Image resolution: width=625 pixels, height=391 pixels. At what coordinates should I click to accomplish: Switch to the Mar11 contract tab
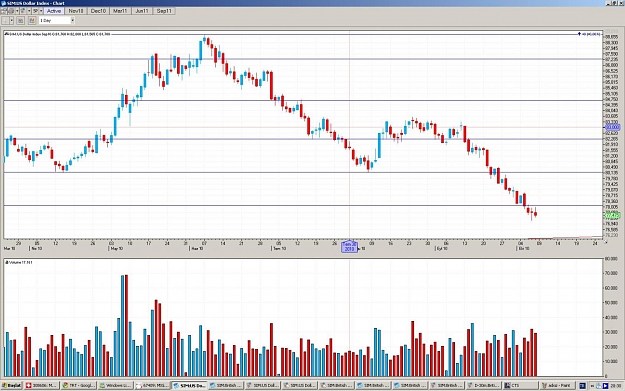click(x=120, y=11)
